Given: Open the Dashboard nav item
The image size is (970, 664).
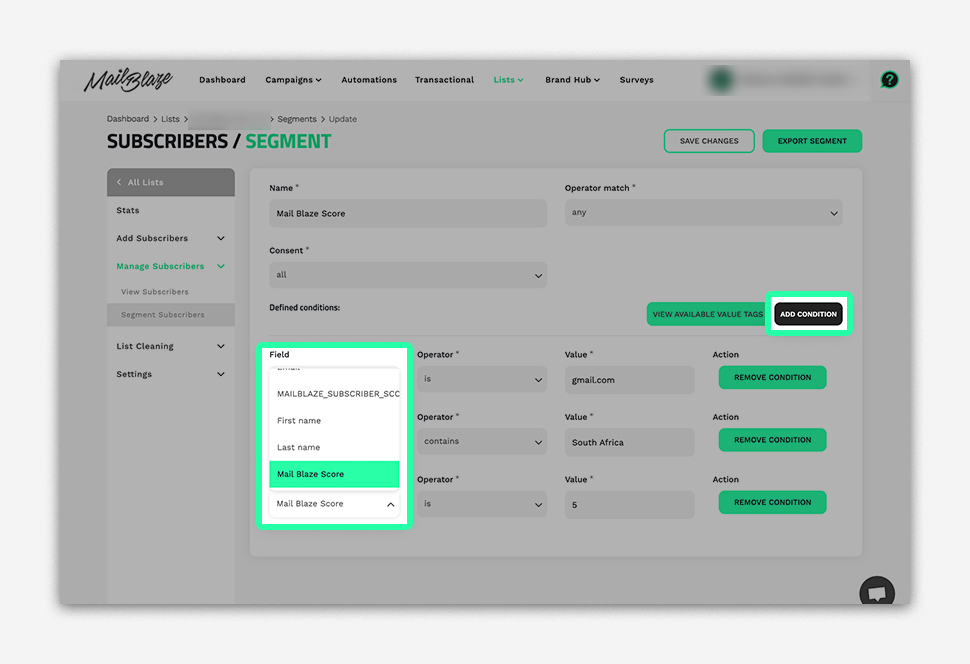Looking at the screenshot, I should coord(222,80).
